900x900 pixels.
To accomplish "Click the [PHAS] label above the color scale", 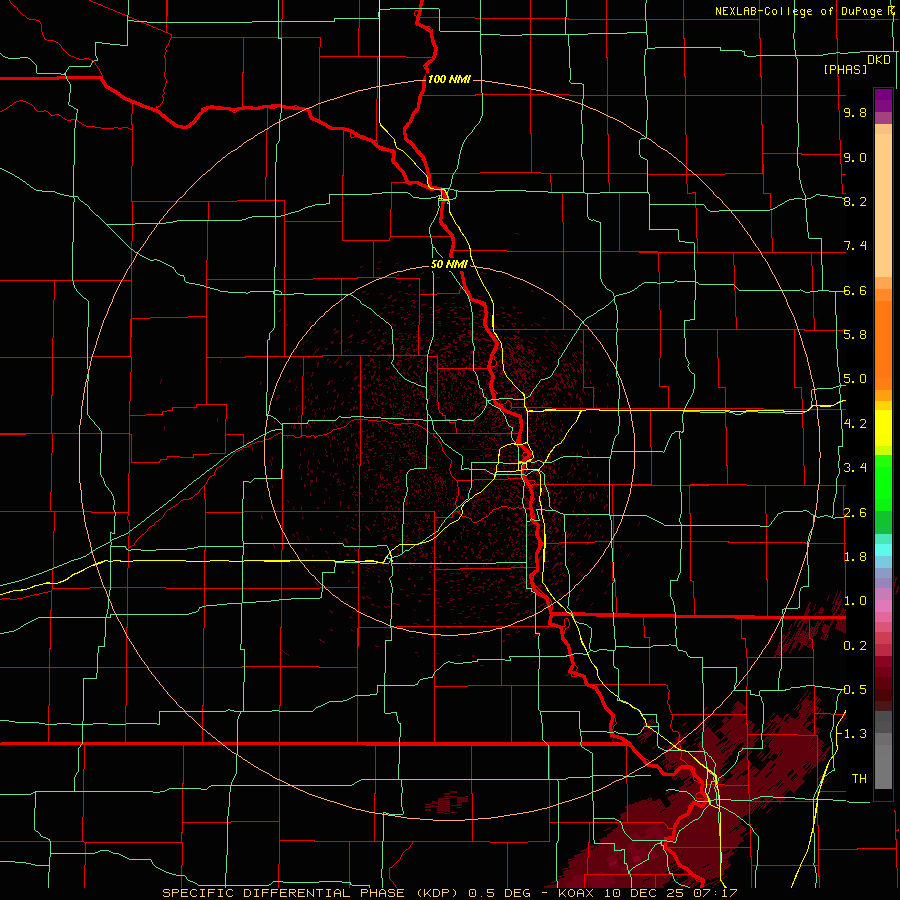I will click(845, 70).
